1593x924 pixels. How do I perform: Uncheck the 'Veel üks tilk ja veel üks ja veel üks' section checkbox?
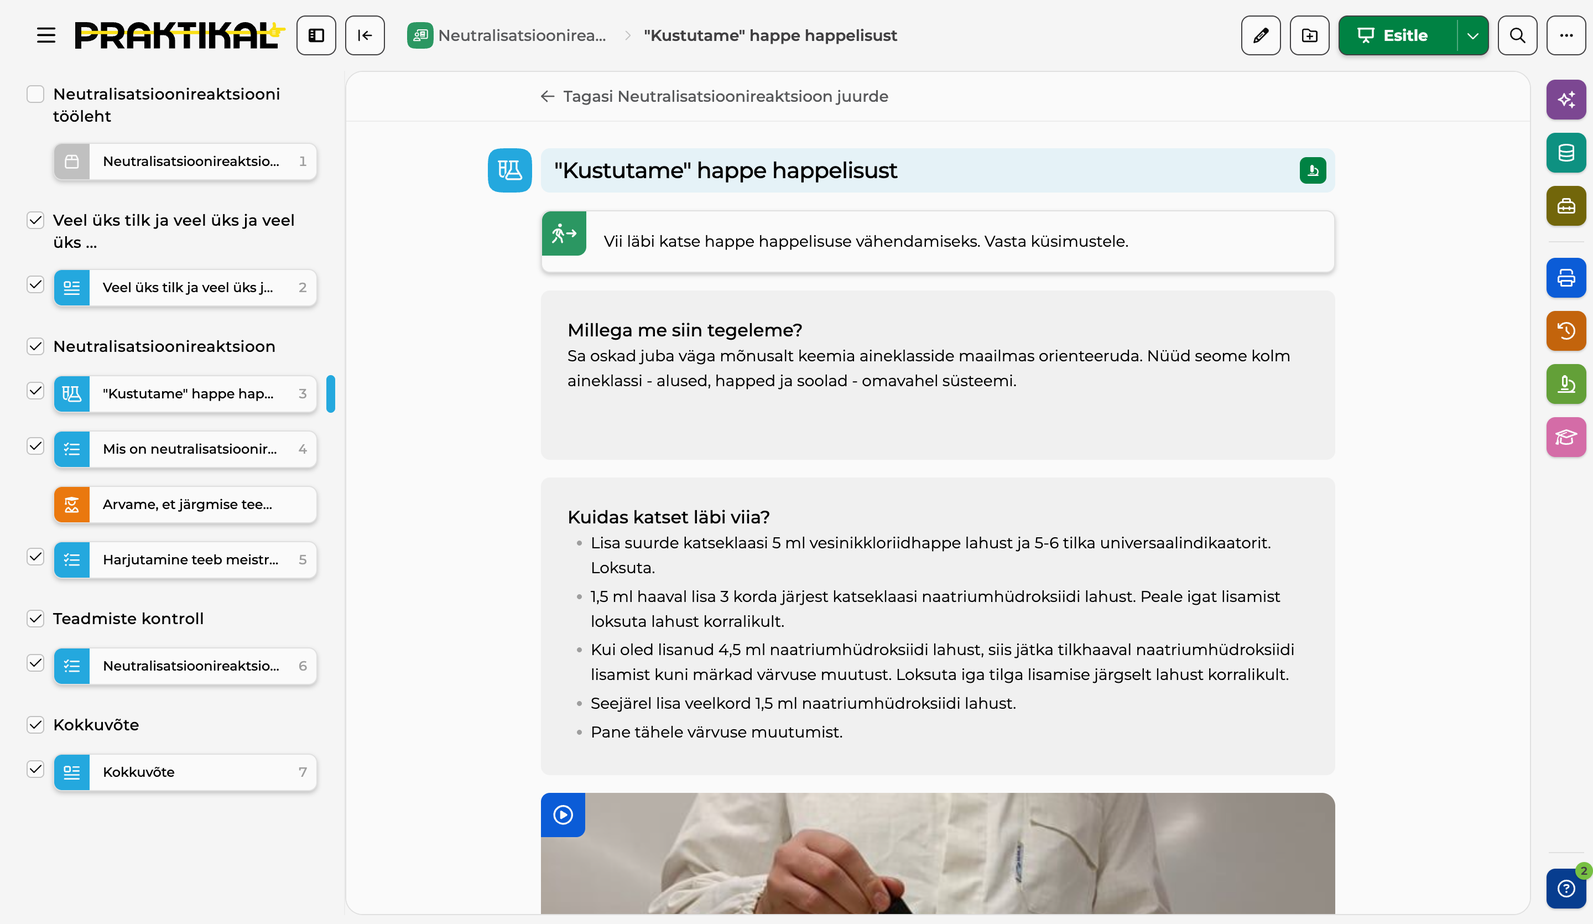tap(35, 220)
